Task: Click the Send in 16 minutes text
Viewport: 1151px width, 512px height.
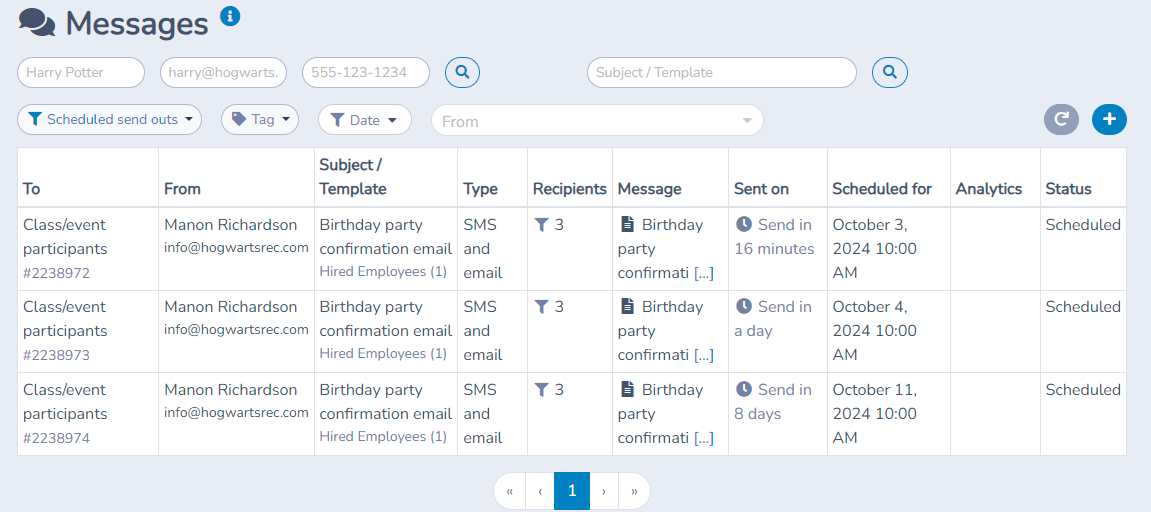Action: (774, 237)
